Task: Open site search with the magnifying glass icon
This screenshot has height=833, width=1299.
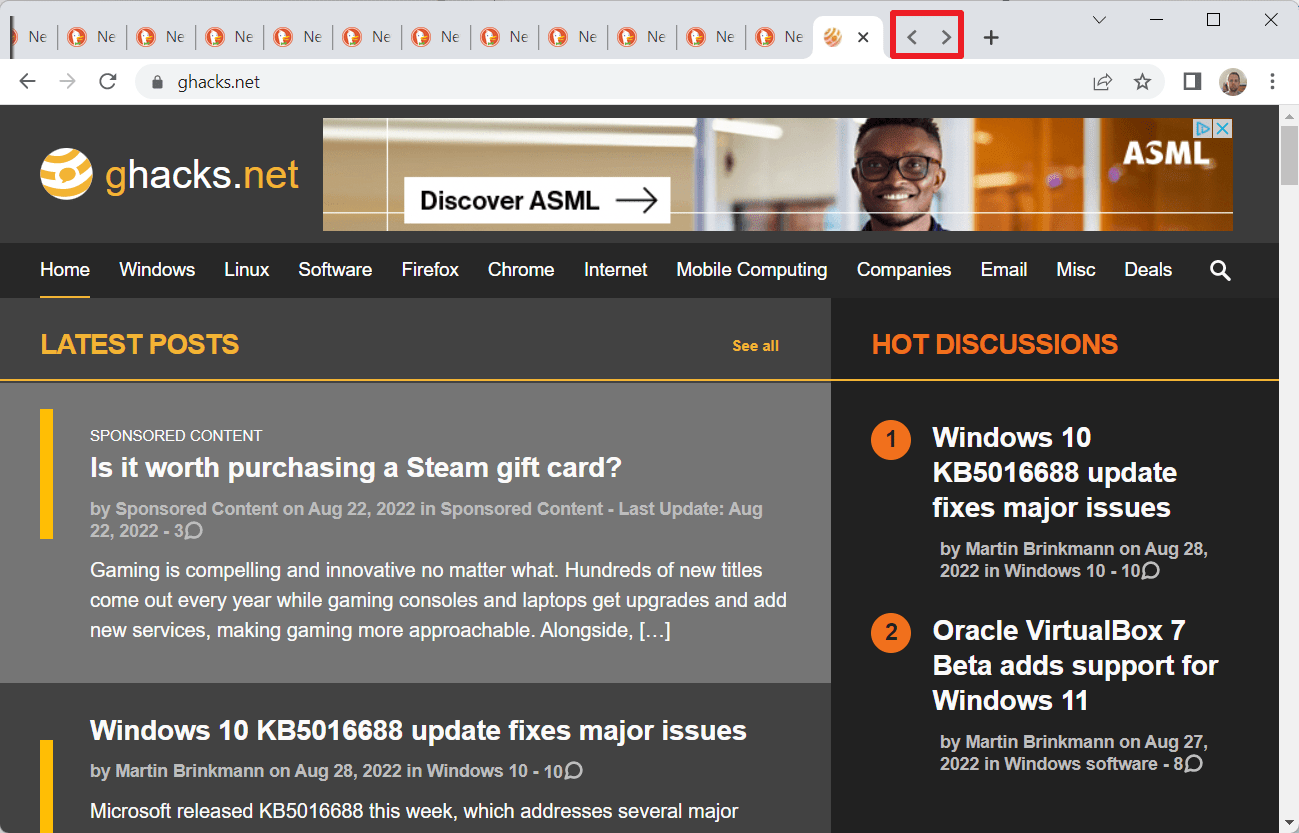Action: [x=1220, y=270]
